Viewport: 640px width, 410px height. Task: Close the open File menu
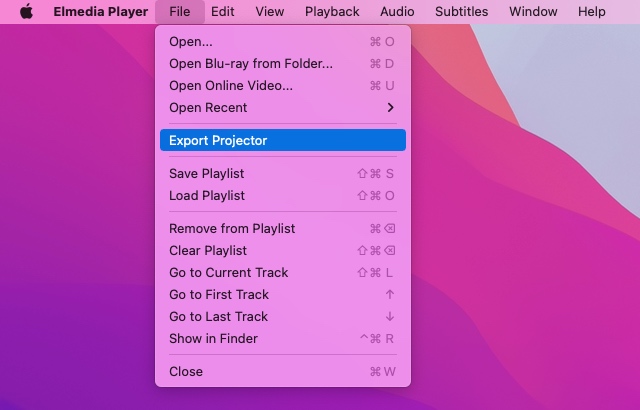180,11
